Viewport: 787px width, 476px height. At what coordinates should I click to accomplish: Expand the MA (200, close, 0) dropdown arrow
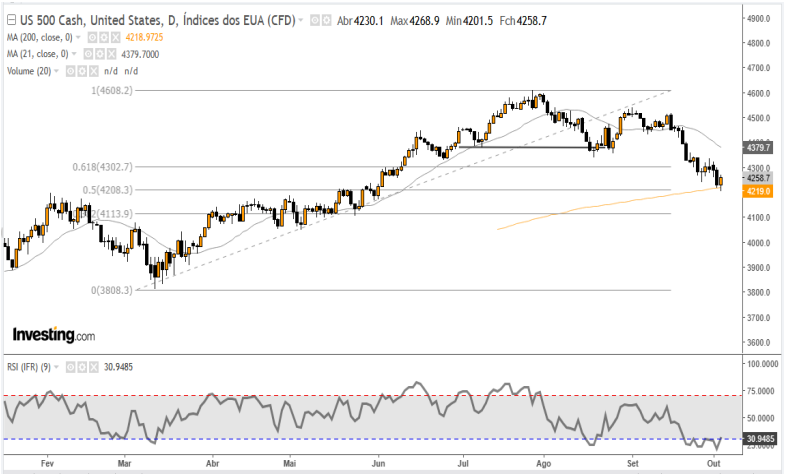tap(78, 37)
